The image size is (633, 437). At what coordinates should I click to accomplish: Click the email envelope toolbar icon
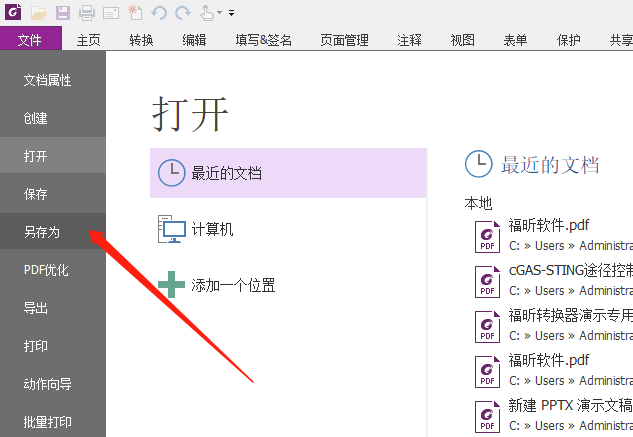pos(111,13)
